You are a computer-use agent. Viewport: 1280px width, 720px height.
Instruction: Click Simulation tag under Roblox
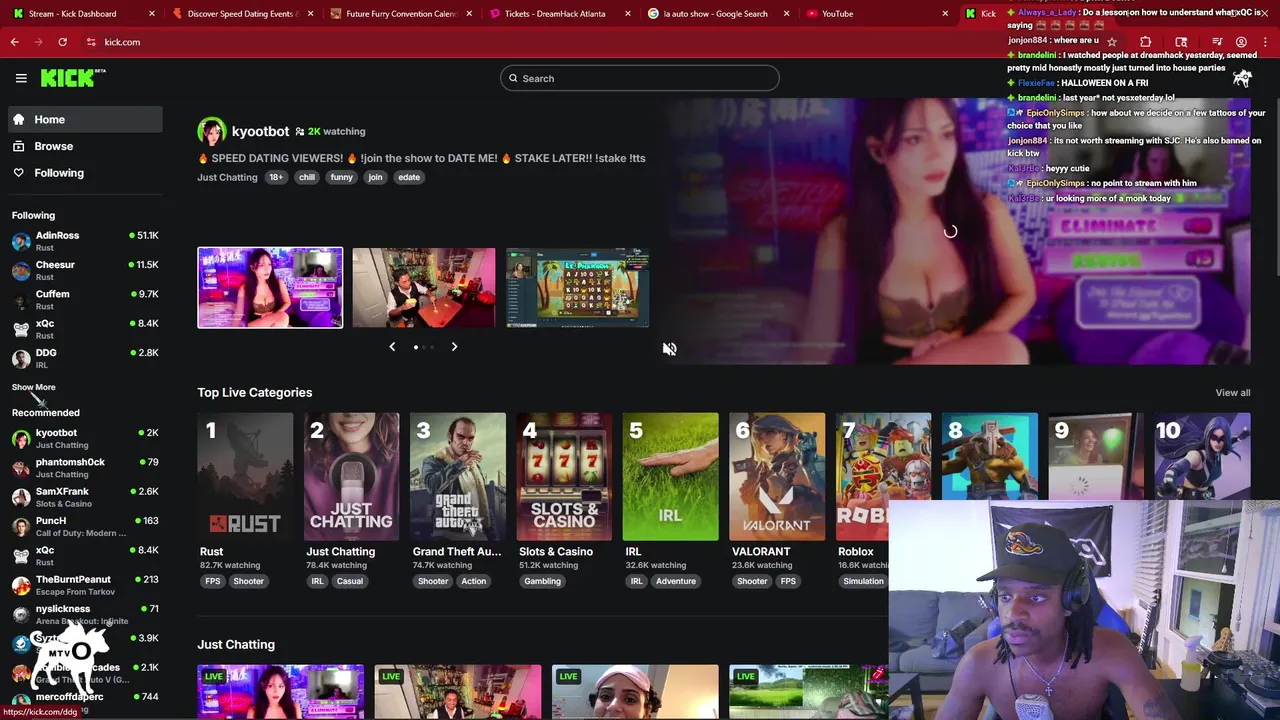tap(862, 581)
